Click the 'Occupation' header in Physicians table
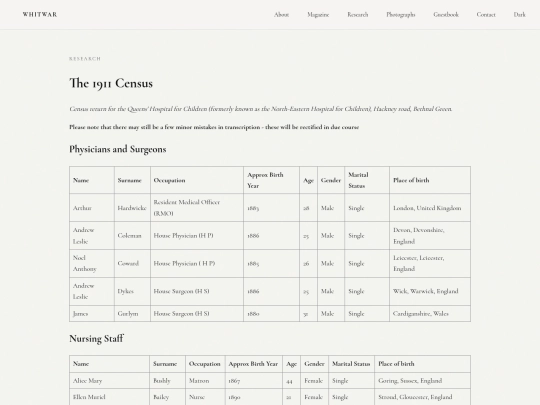The image size is (540, 405). [197, 180]
